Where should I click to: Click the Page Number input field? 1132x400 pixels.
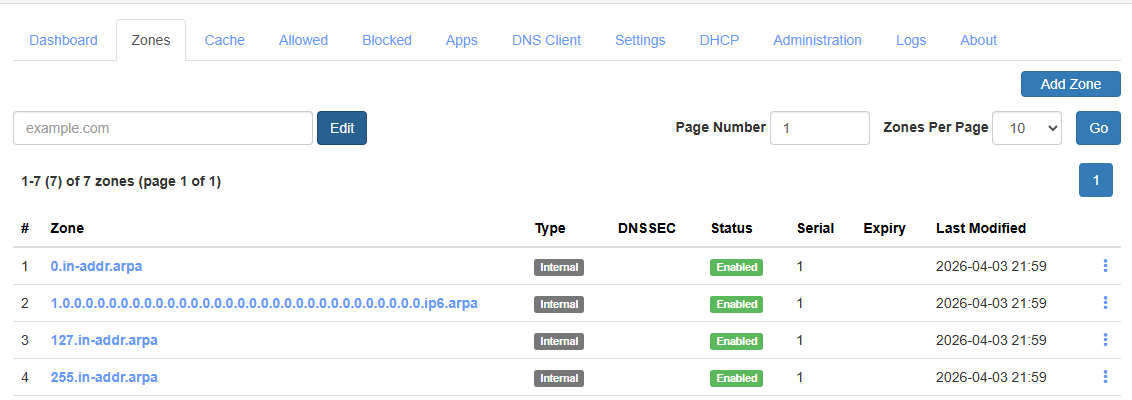(x=819, y=128)
